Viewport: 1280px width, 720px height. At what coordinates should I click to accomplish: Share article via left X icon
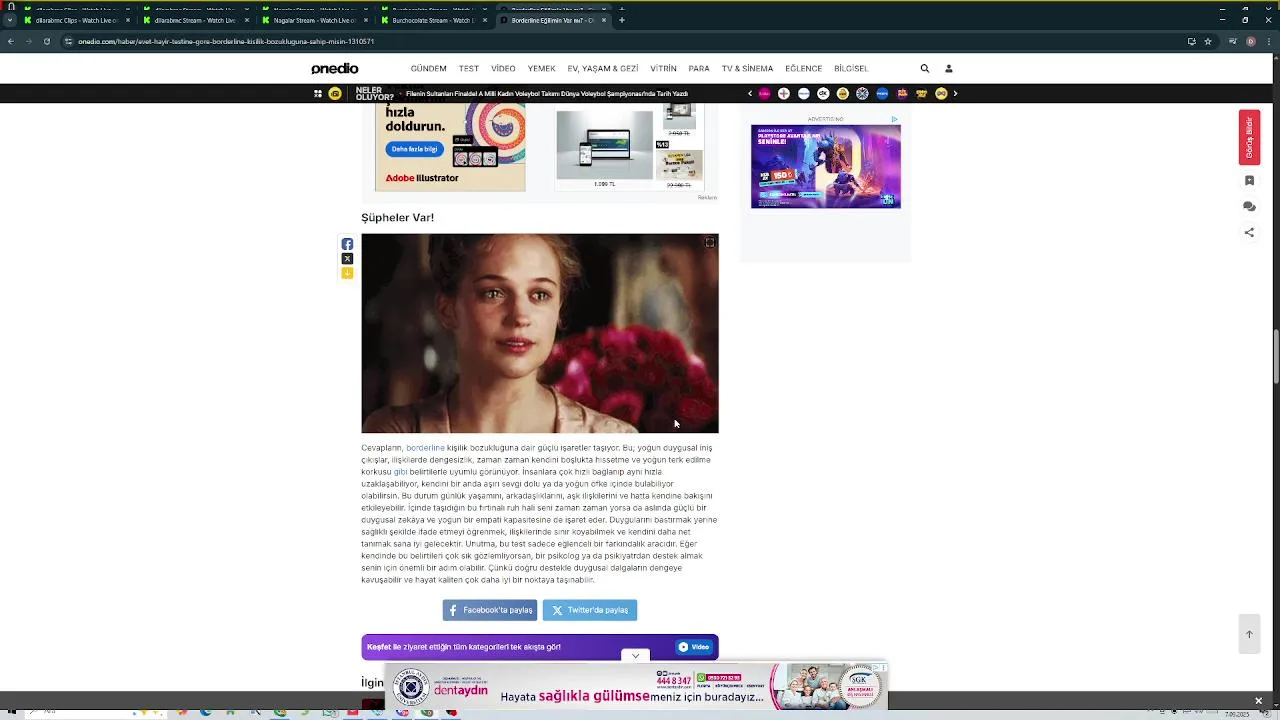tap(347, 259)
